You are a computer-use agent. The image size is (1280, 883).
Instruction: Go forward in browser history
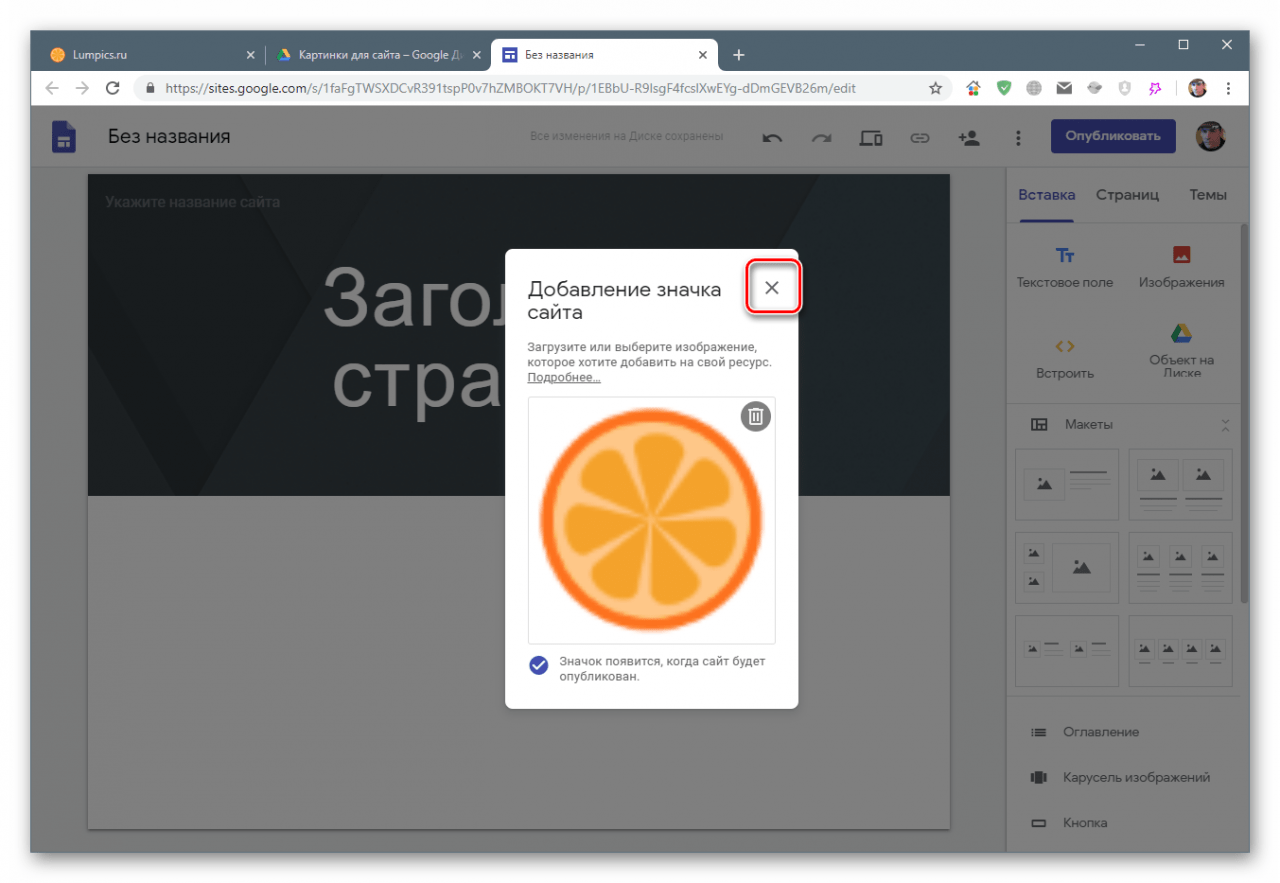82,88
